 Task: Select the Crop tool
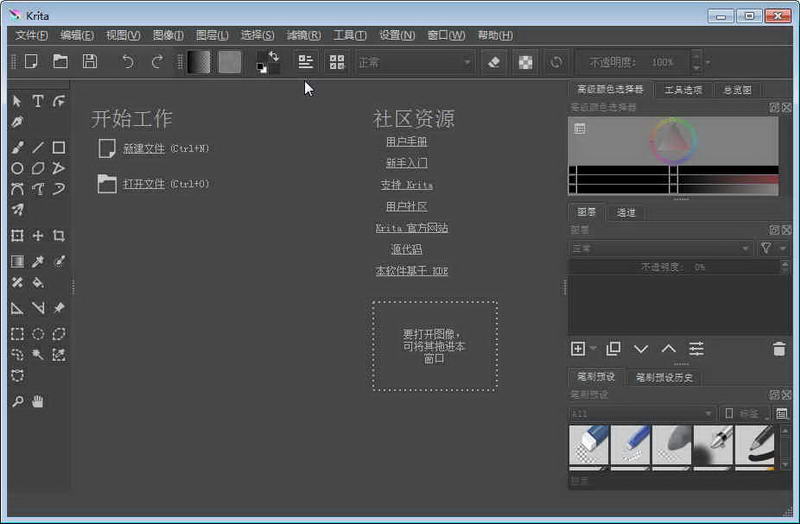[59, 235]
